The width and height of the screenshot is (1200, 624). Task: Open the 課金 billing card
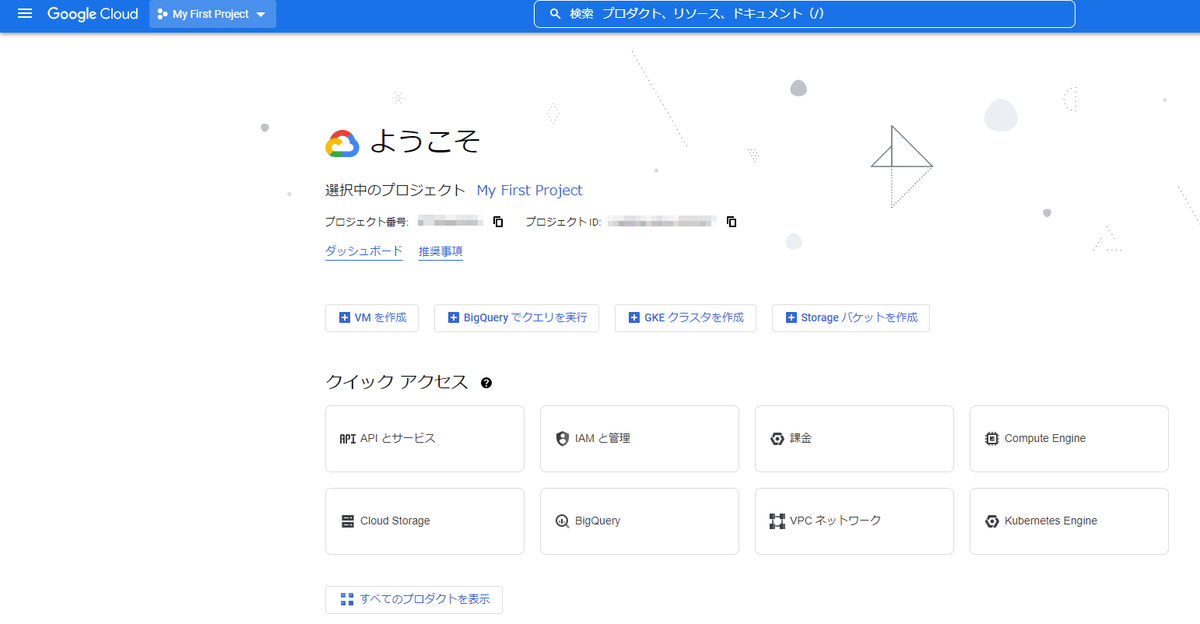pyautogui.click(x=854, y=438)
